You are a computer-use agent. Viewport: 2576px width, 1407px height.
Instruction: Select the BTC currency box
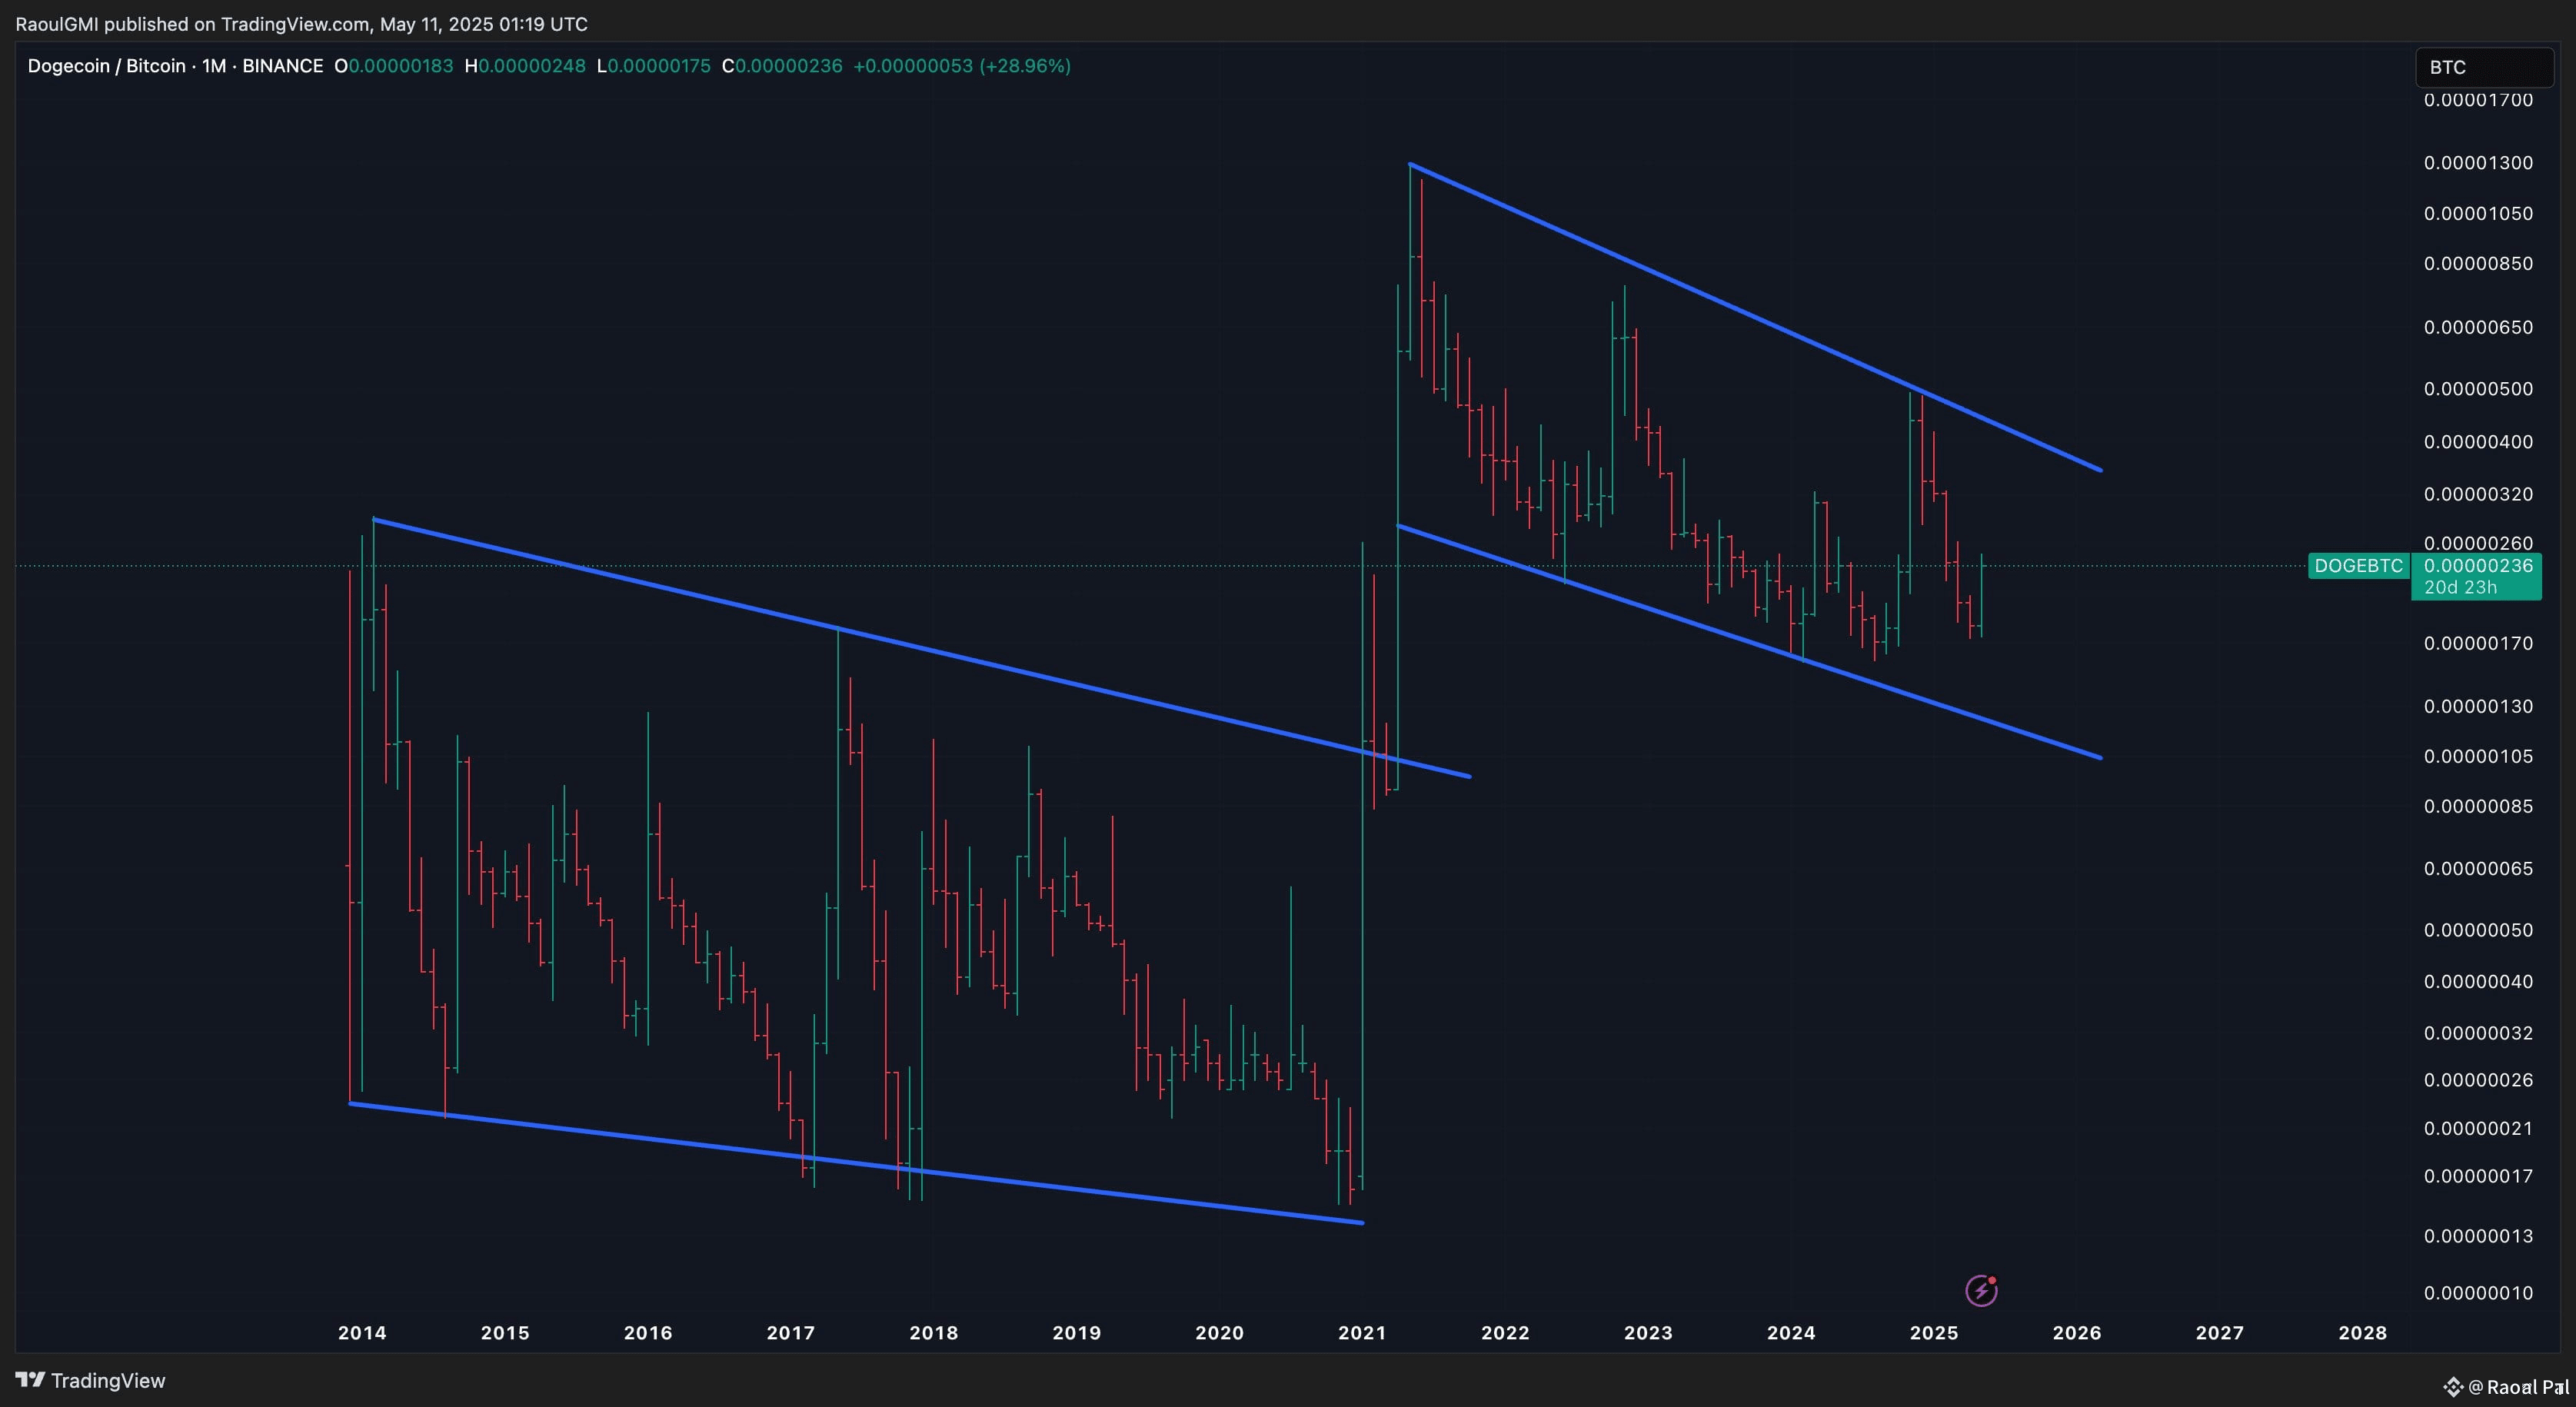(x=2484, y=67)
